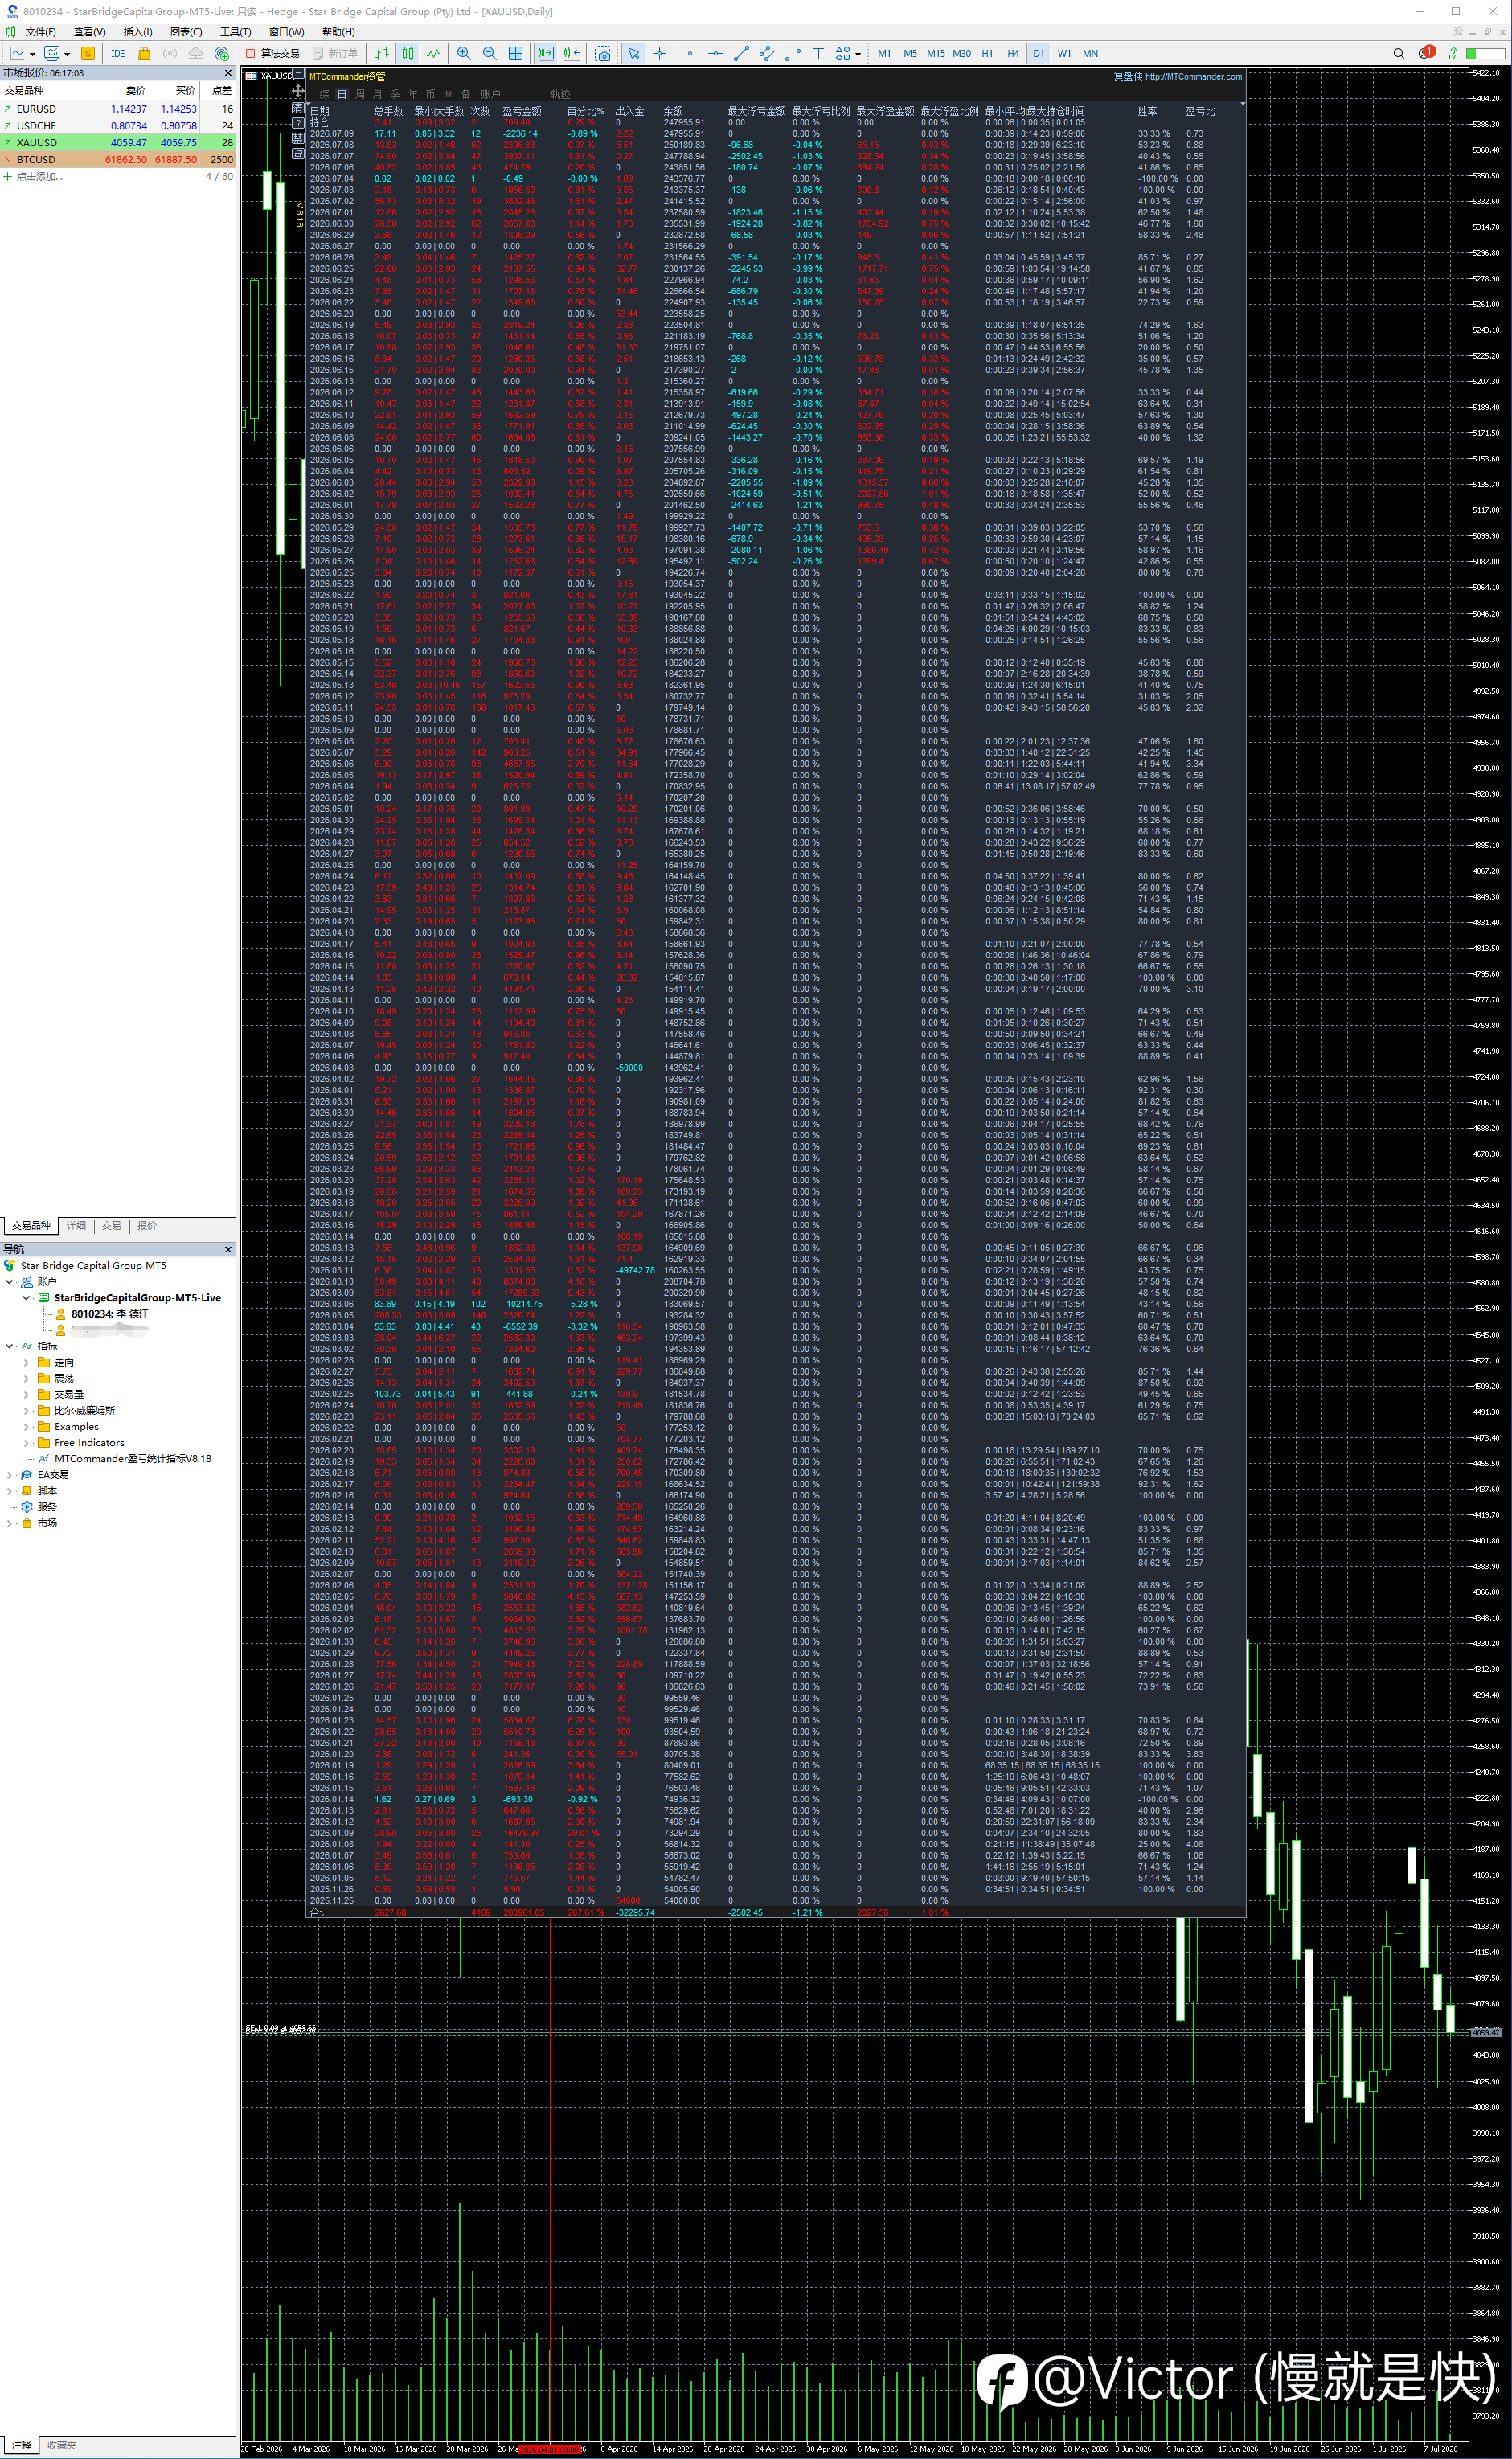Toggle the 算法交易 algo trading button
Screen dimensions: 1512x2459
pyautogui.click(x=273, y=54)
